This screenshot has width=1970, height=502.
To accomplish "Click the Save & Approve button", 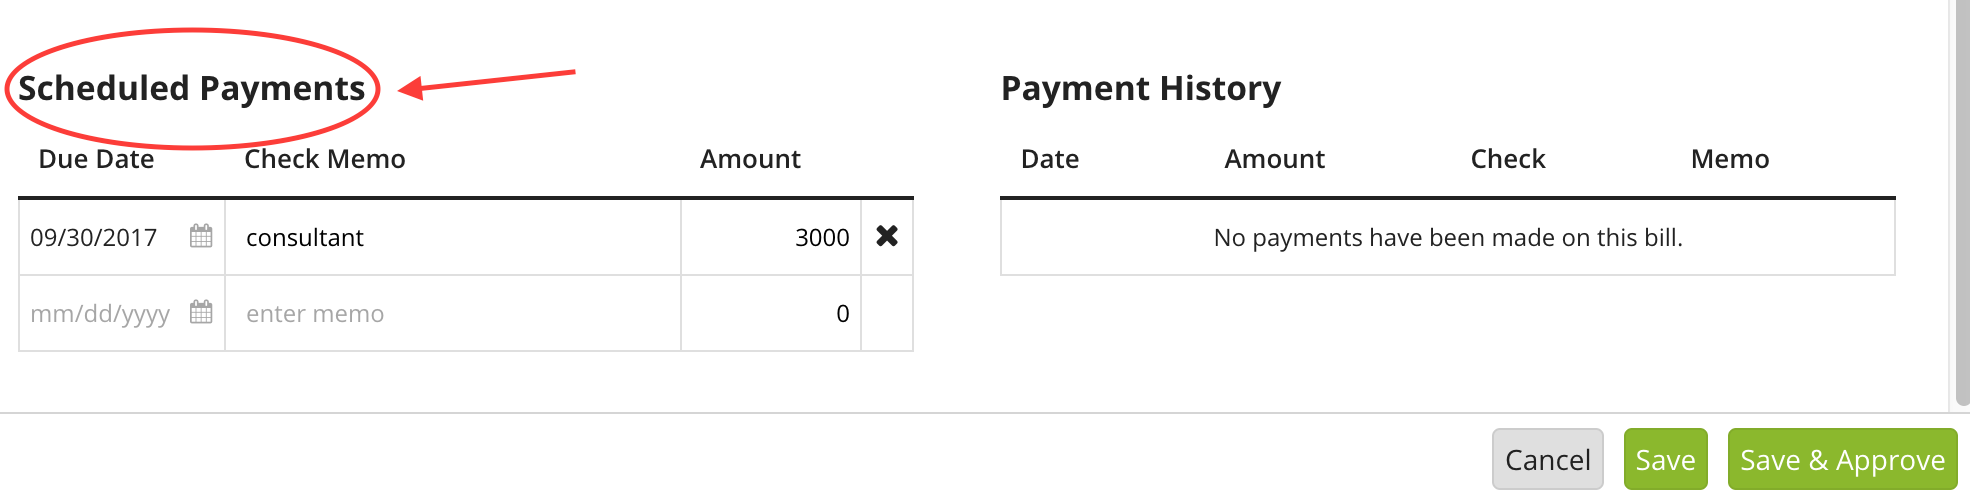I will (x=1842, y=459).
